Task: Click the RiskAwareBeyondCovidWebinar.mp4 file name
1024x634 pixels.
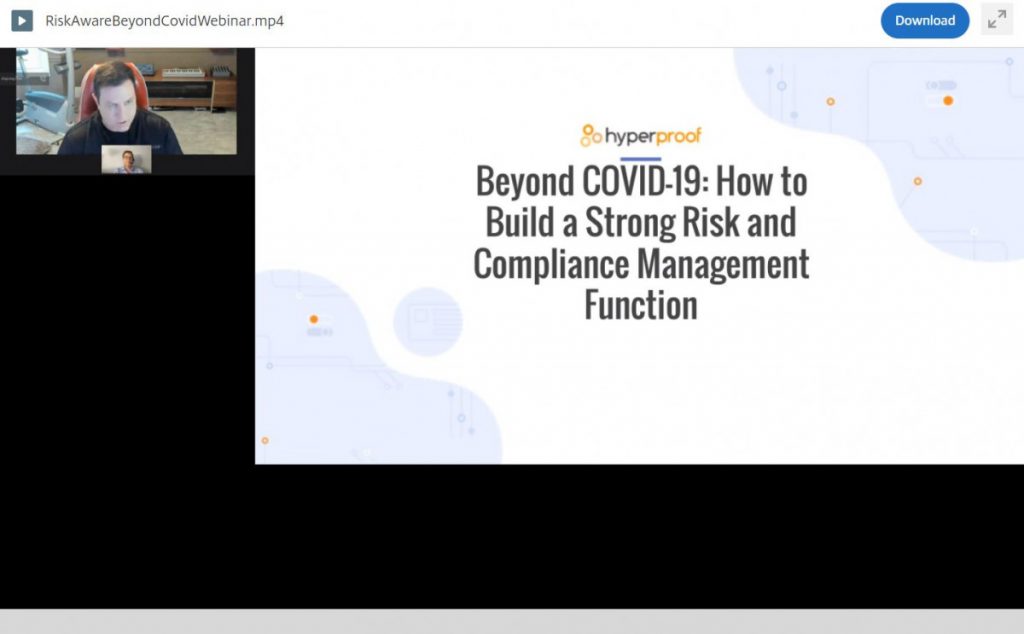Action: tap(165, 21)
